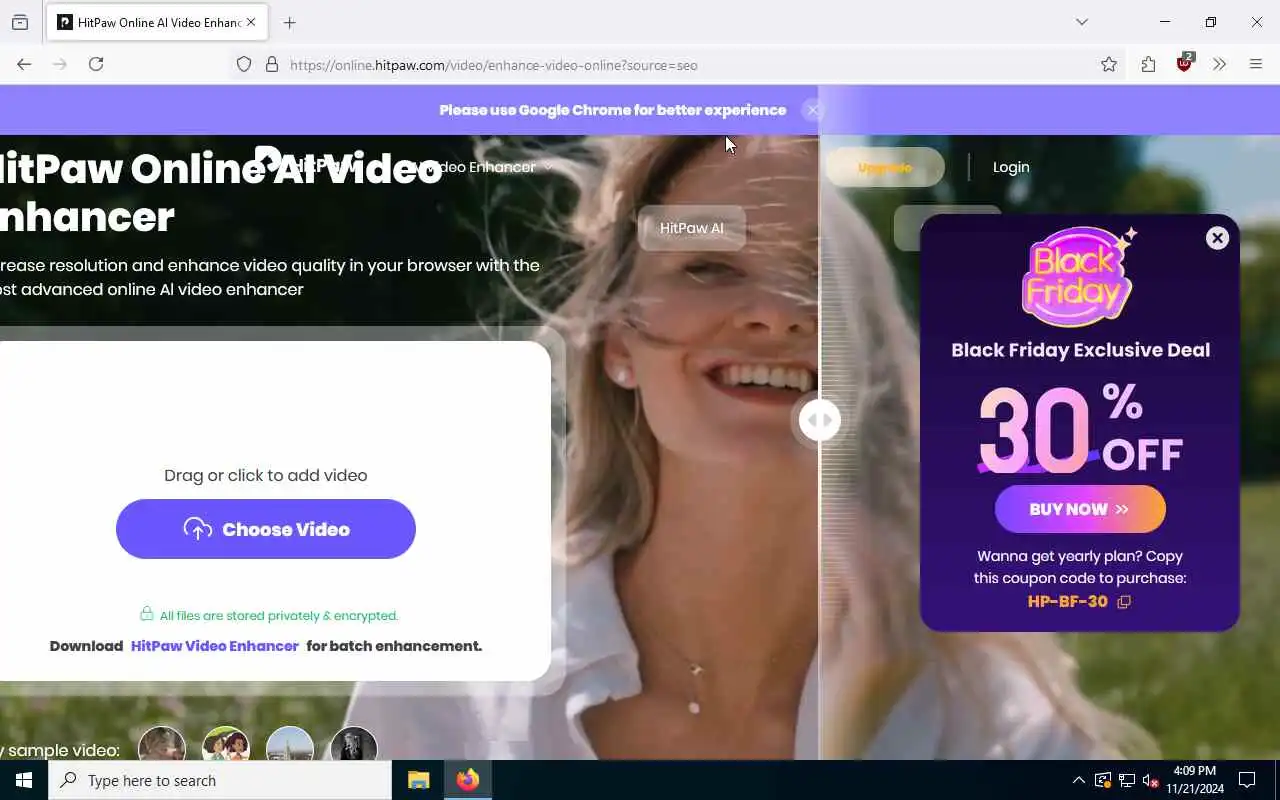1280x800 pixels.
Task: Close the HitPaw Online AI Video tab
Action: (x=251, y=22)
